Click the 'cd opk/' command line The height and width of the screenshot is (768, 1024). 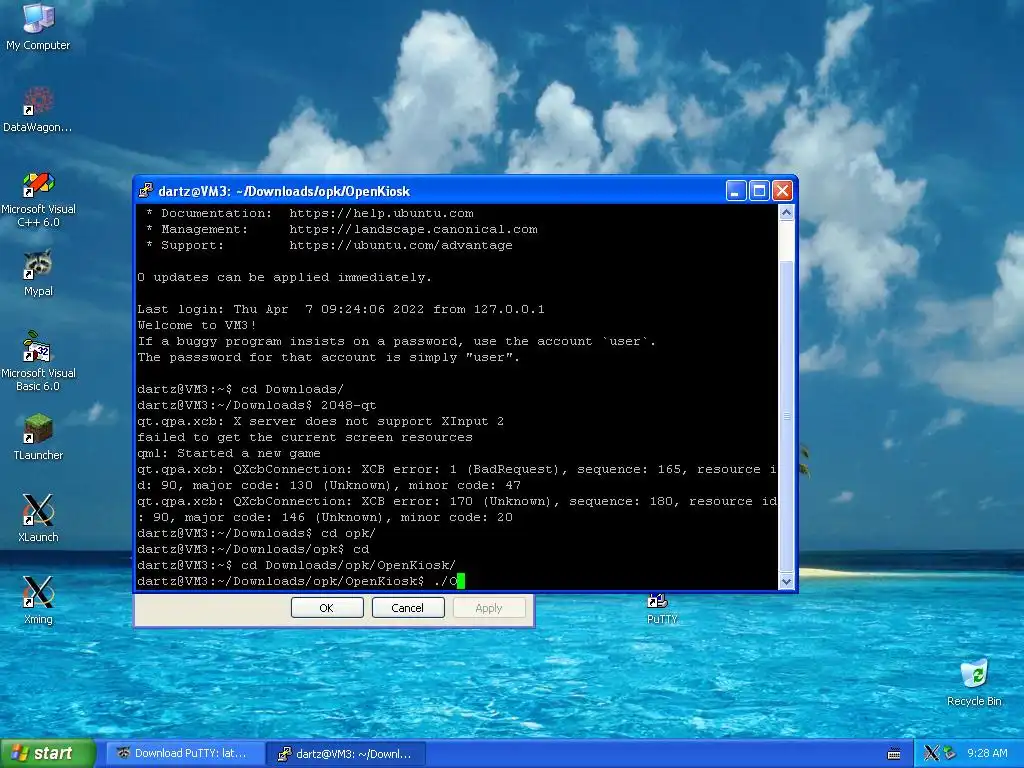click(x=257, y=533)
